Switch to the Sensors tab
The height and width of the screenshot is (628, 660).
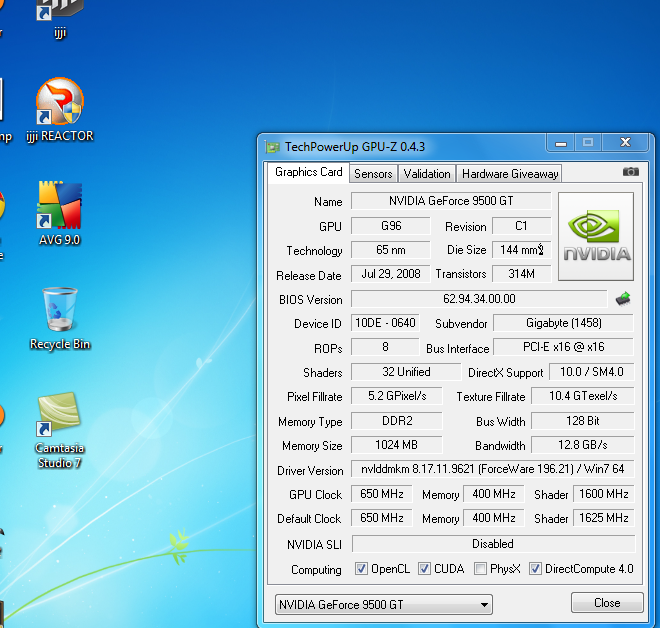point(373,174)
